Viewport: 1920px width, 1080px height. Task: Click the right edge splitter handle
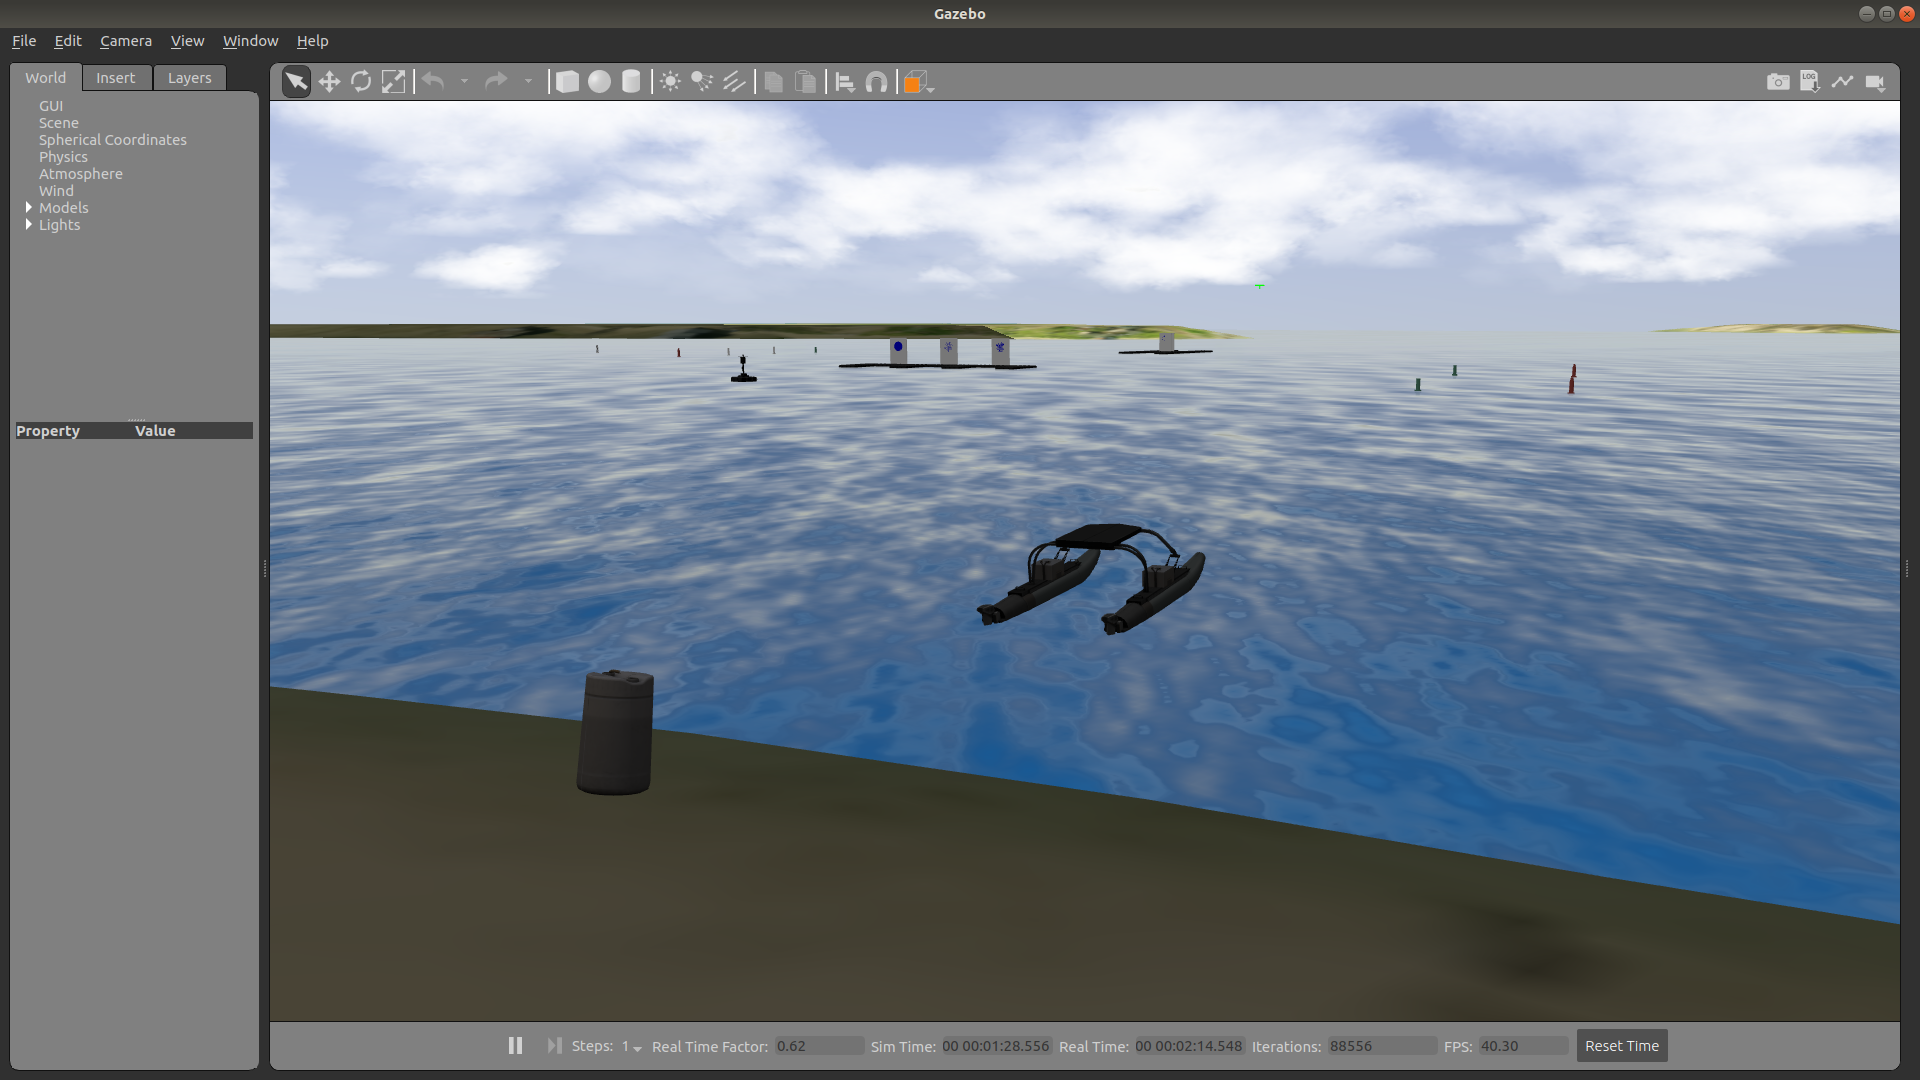coord(1907,569)
